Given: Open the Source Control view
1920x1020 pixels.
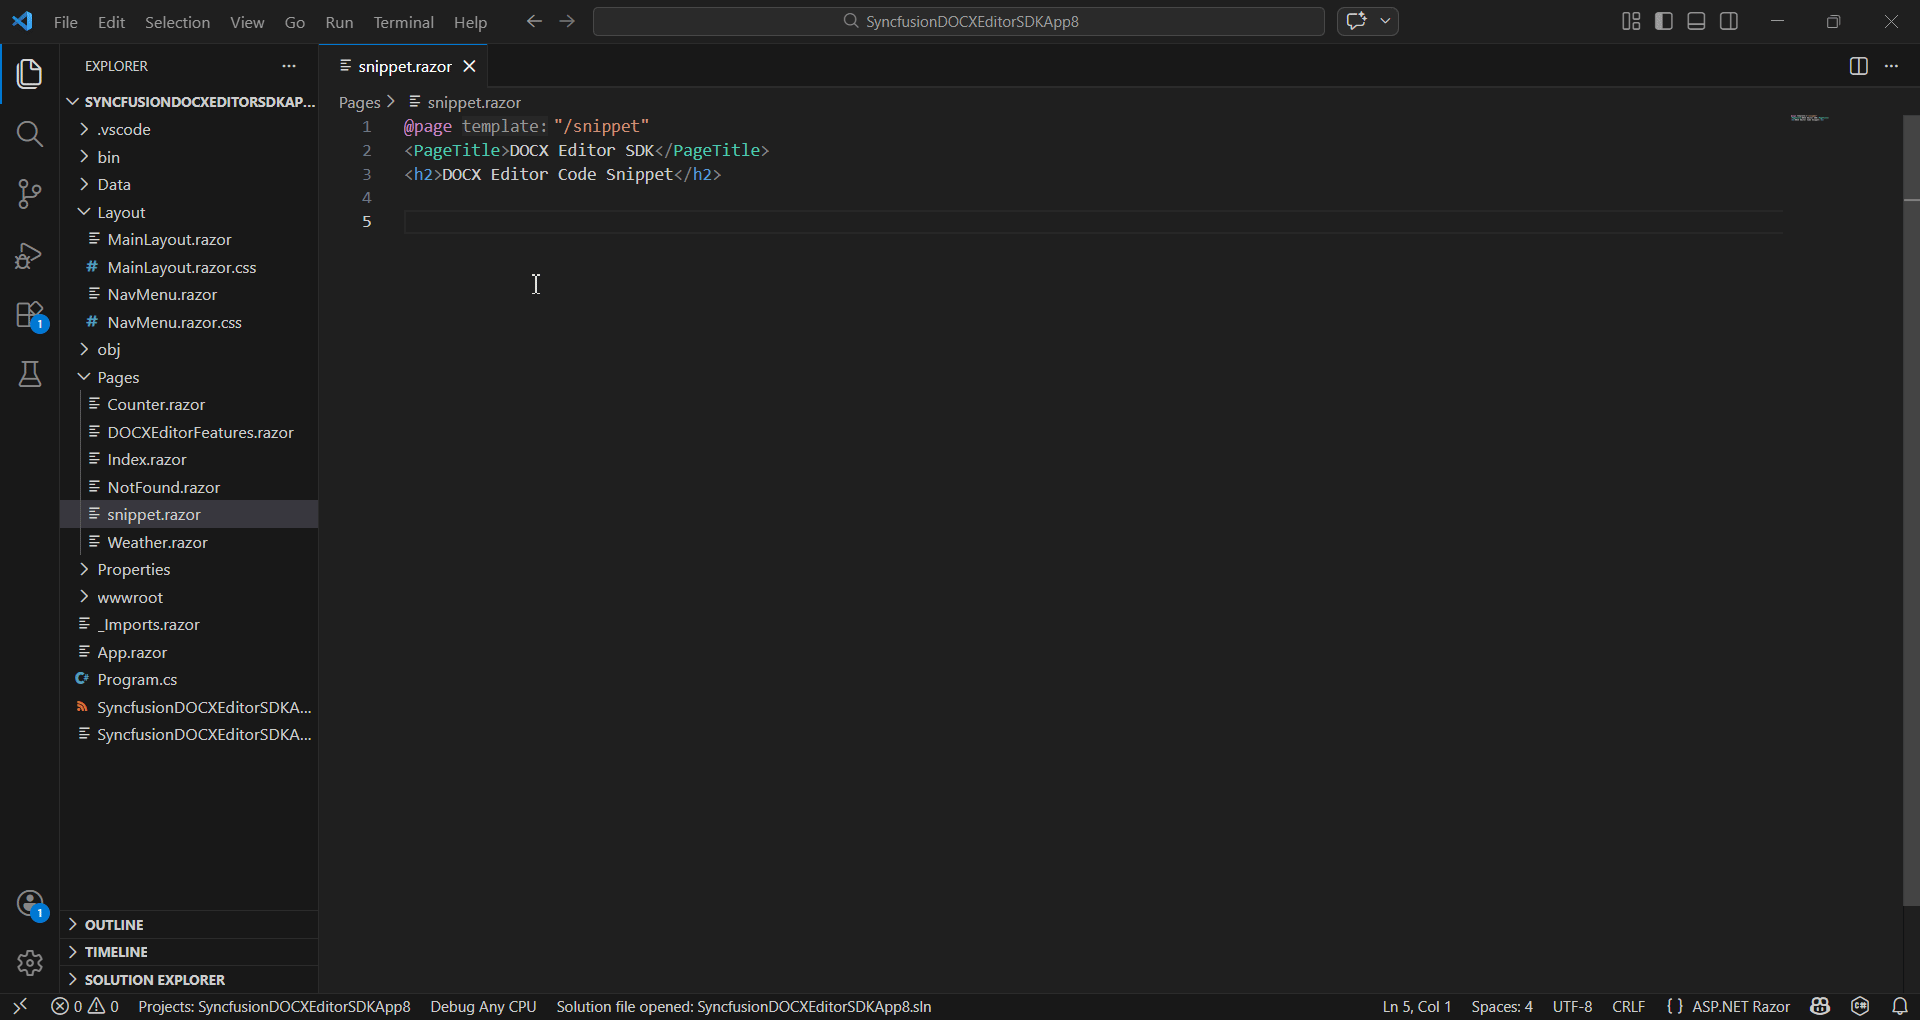Looking at the screenshot, I should pyautogui.click(x=29, y=195).
